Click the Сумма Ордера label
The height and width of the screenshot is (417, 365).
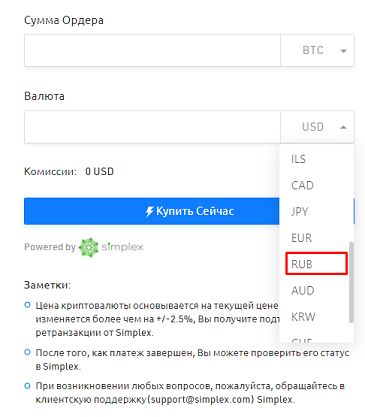(x=64, y=20)
